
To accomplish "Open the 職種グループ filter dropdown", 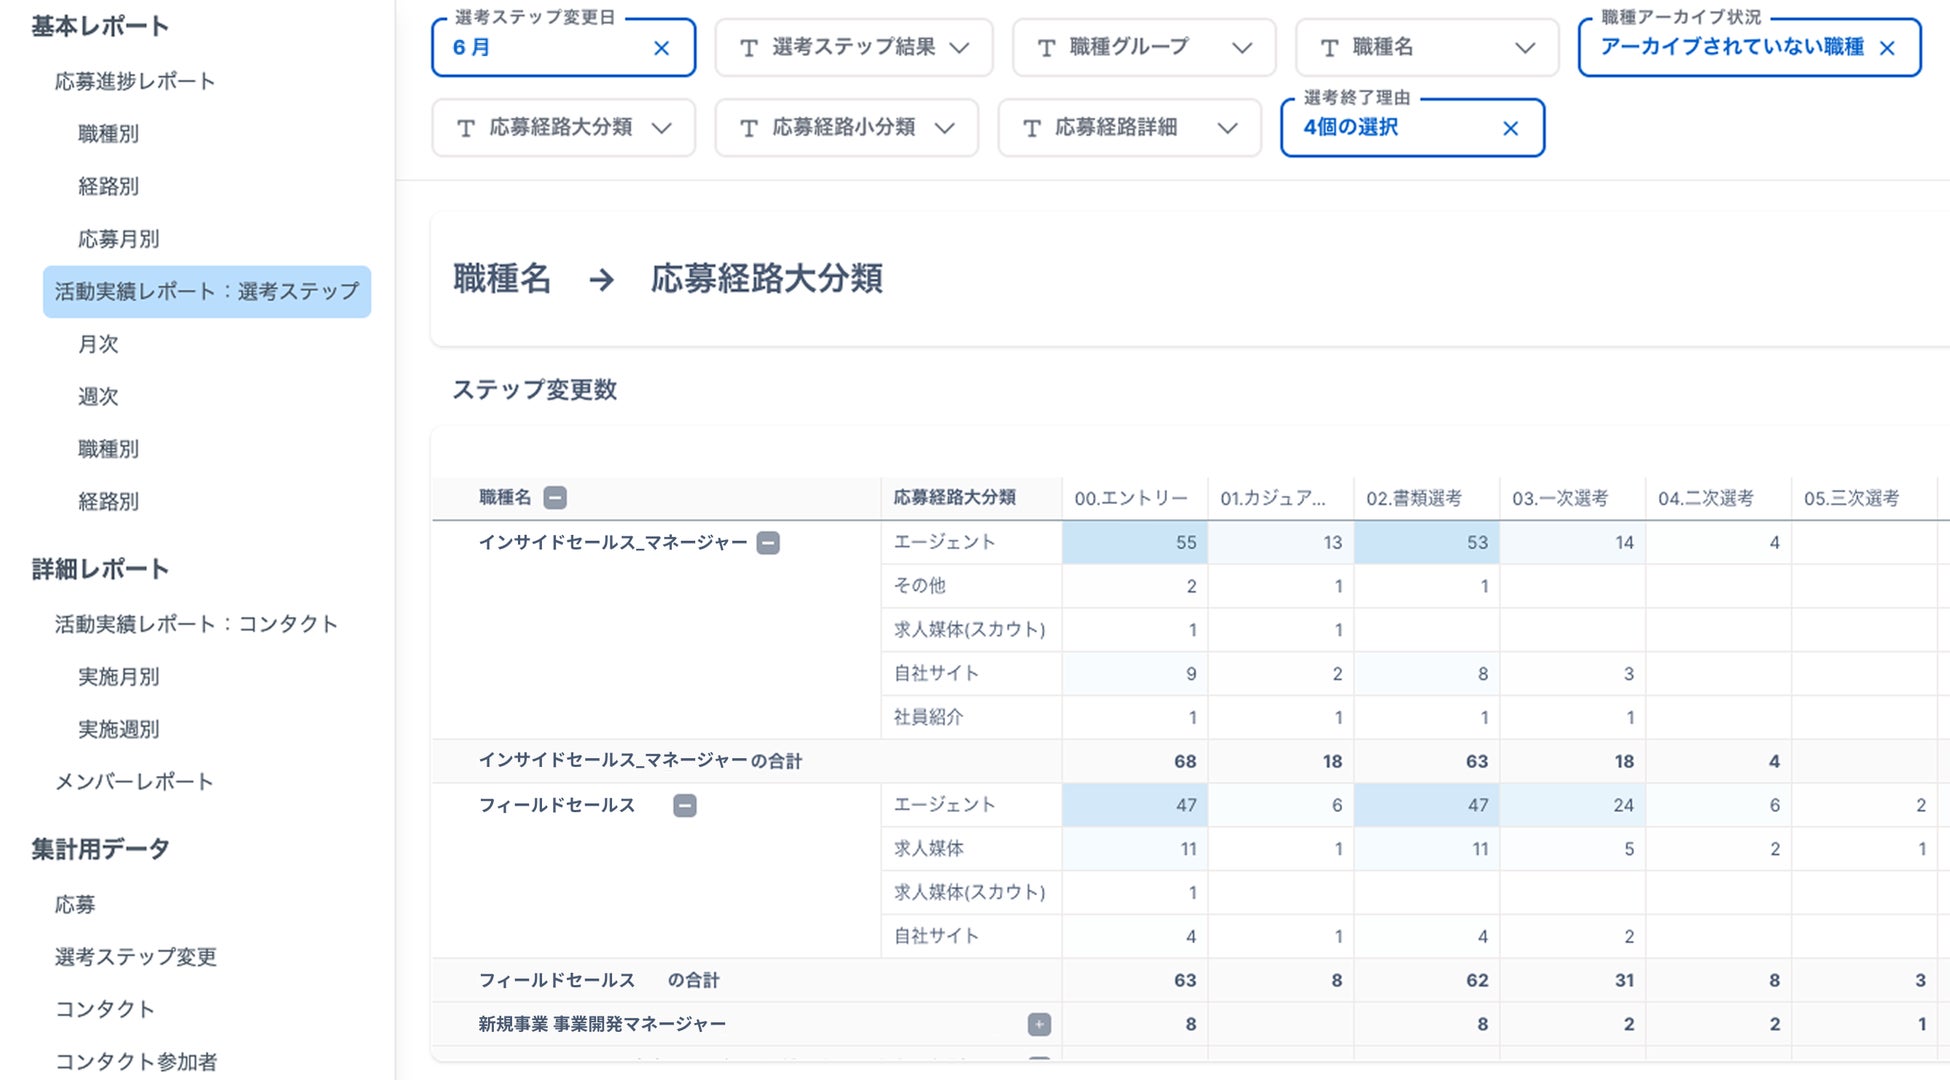I will click(1143, 47).
